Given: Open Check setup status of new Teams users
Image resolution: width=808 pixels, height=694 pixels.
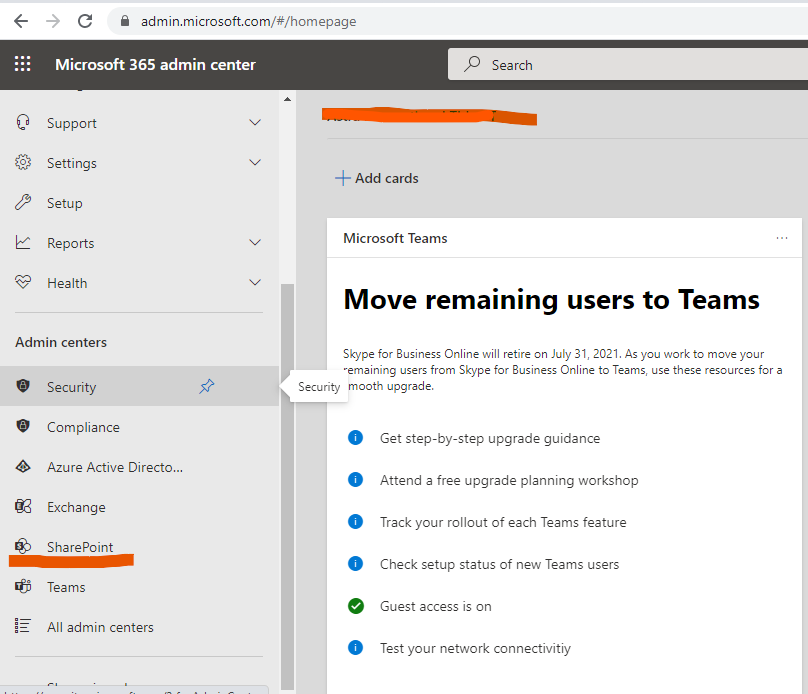Looking at the screenshot, I should pyautogui.click(x=499, y=564).
